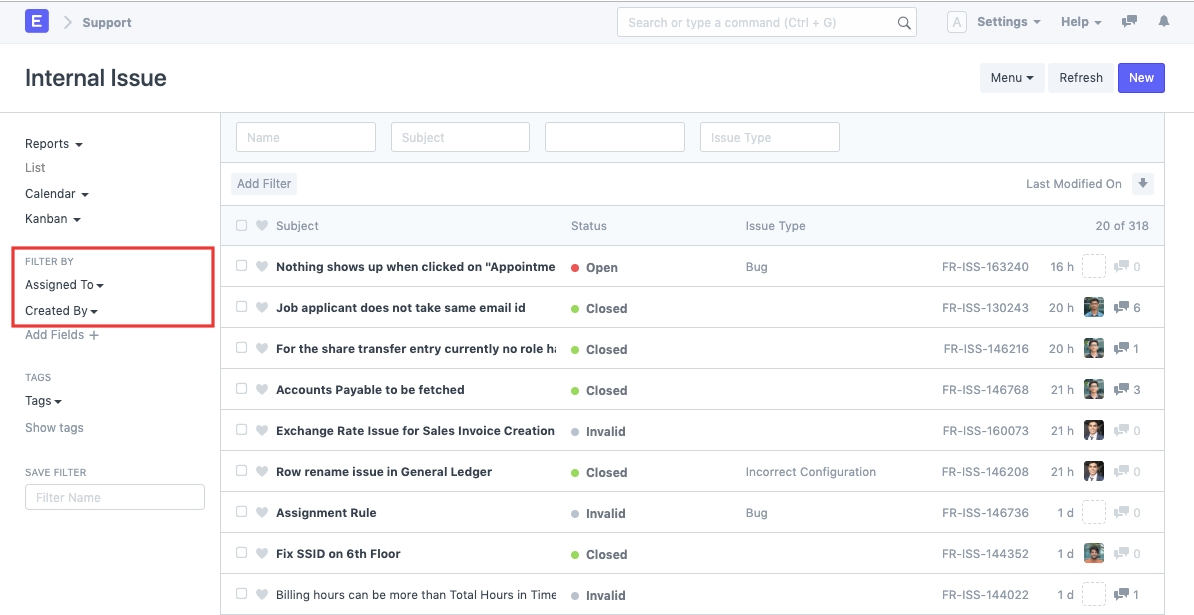Open the "Row rename issue in General Ledger" issue
This screenshot has height=615, width=1194.
[x=384, y=472]
